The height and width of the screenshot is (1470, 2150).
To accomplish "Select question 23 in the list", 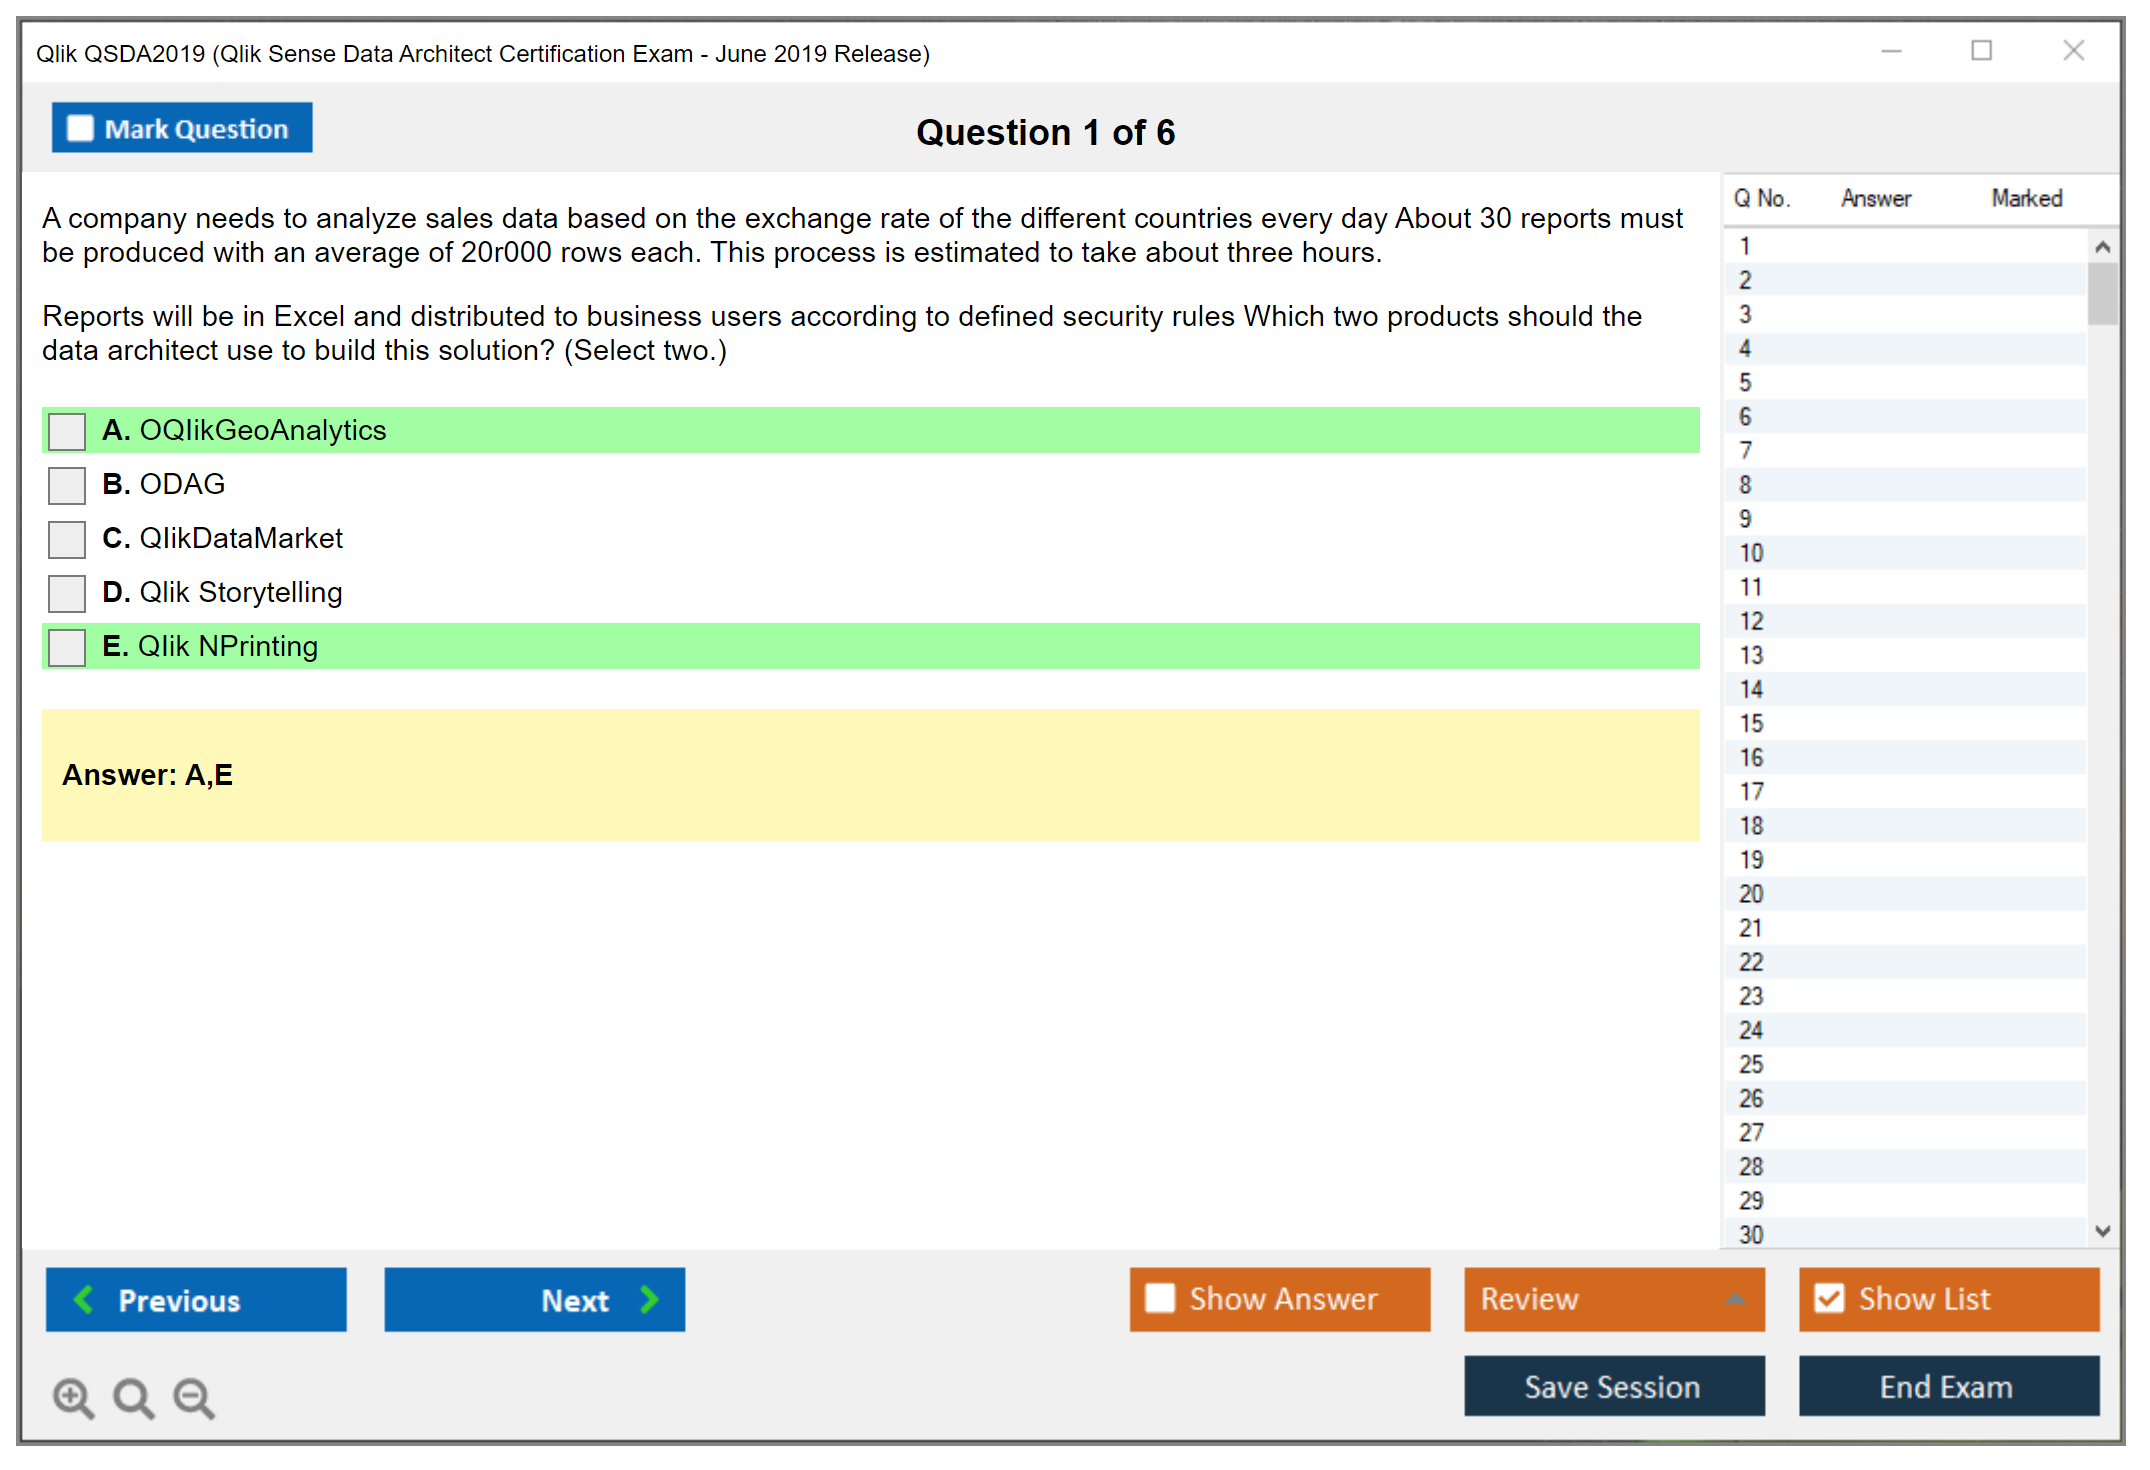I will coord(1751,996).
